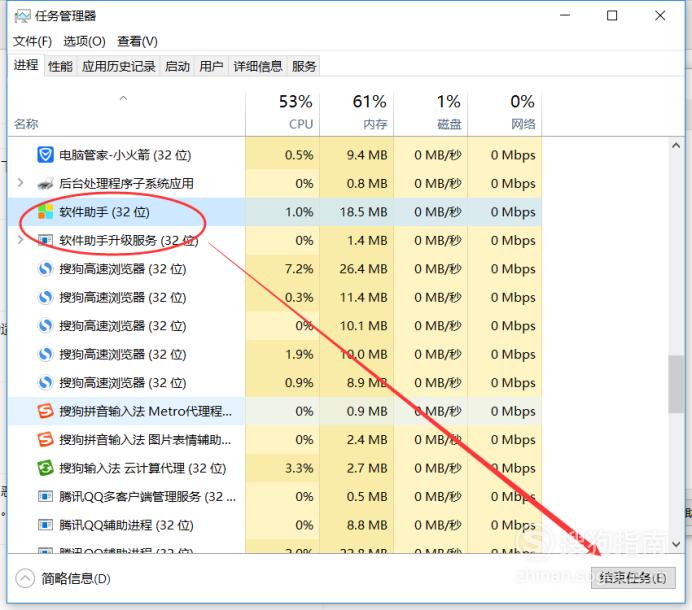Click the 腾讯QQ多客户端管理服务 icon
This screenshot has width=692, height=610.
pos(45,497)
